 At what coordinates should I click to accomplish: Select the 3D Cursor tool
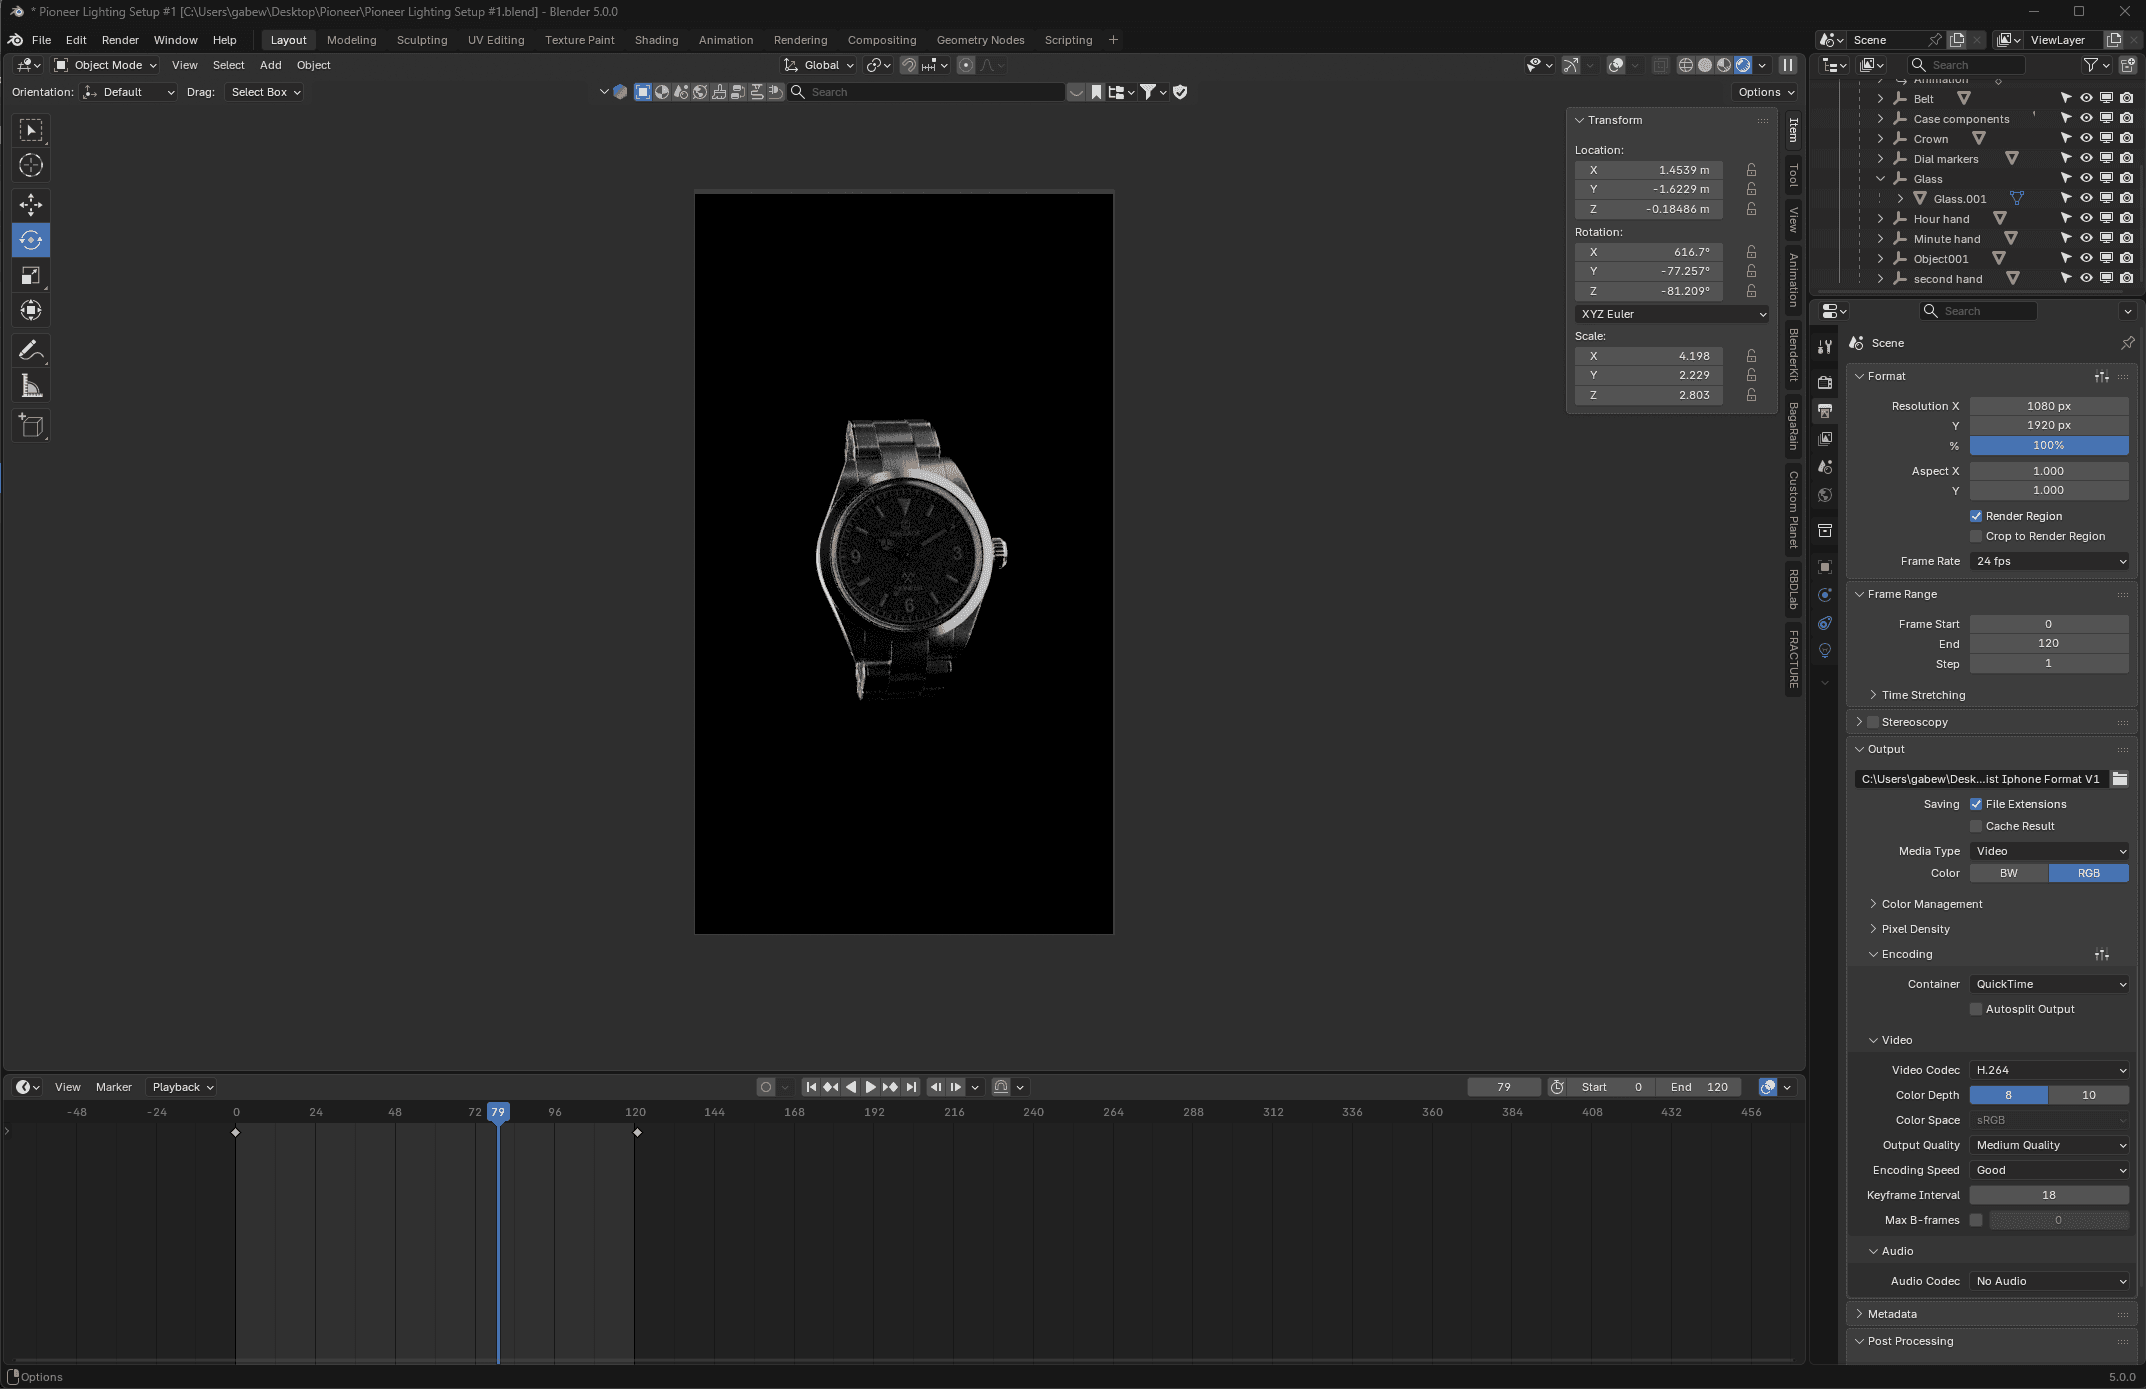pyautogui.click(x=31, y=166)
